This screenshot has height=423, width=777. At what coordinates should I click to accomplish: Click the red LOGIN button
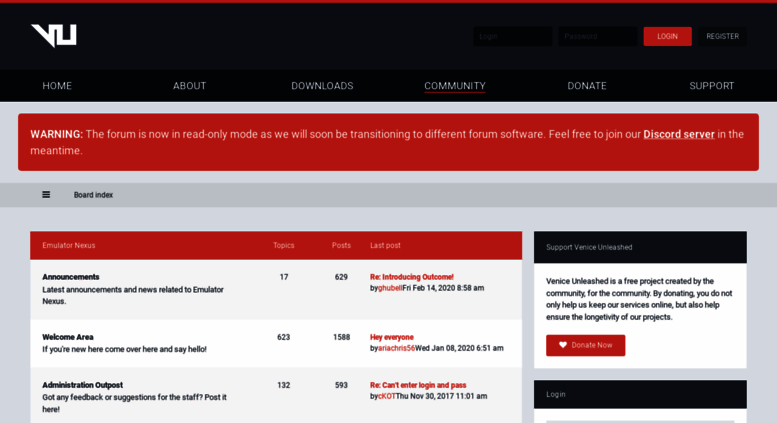point(667,36)
